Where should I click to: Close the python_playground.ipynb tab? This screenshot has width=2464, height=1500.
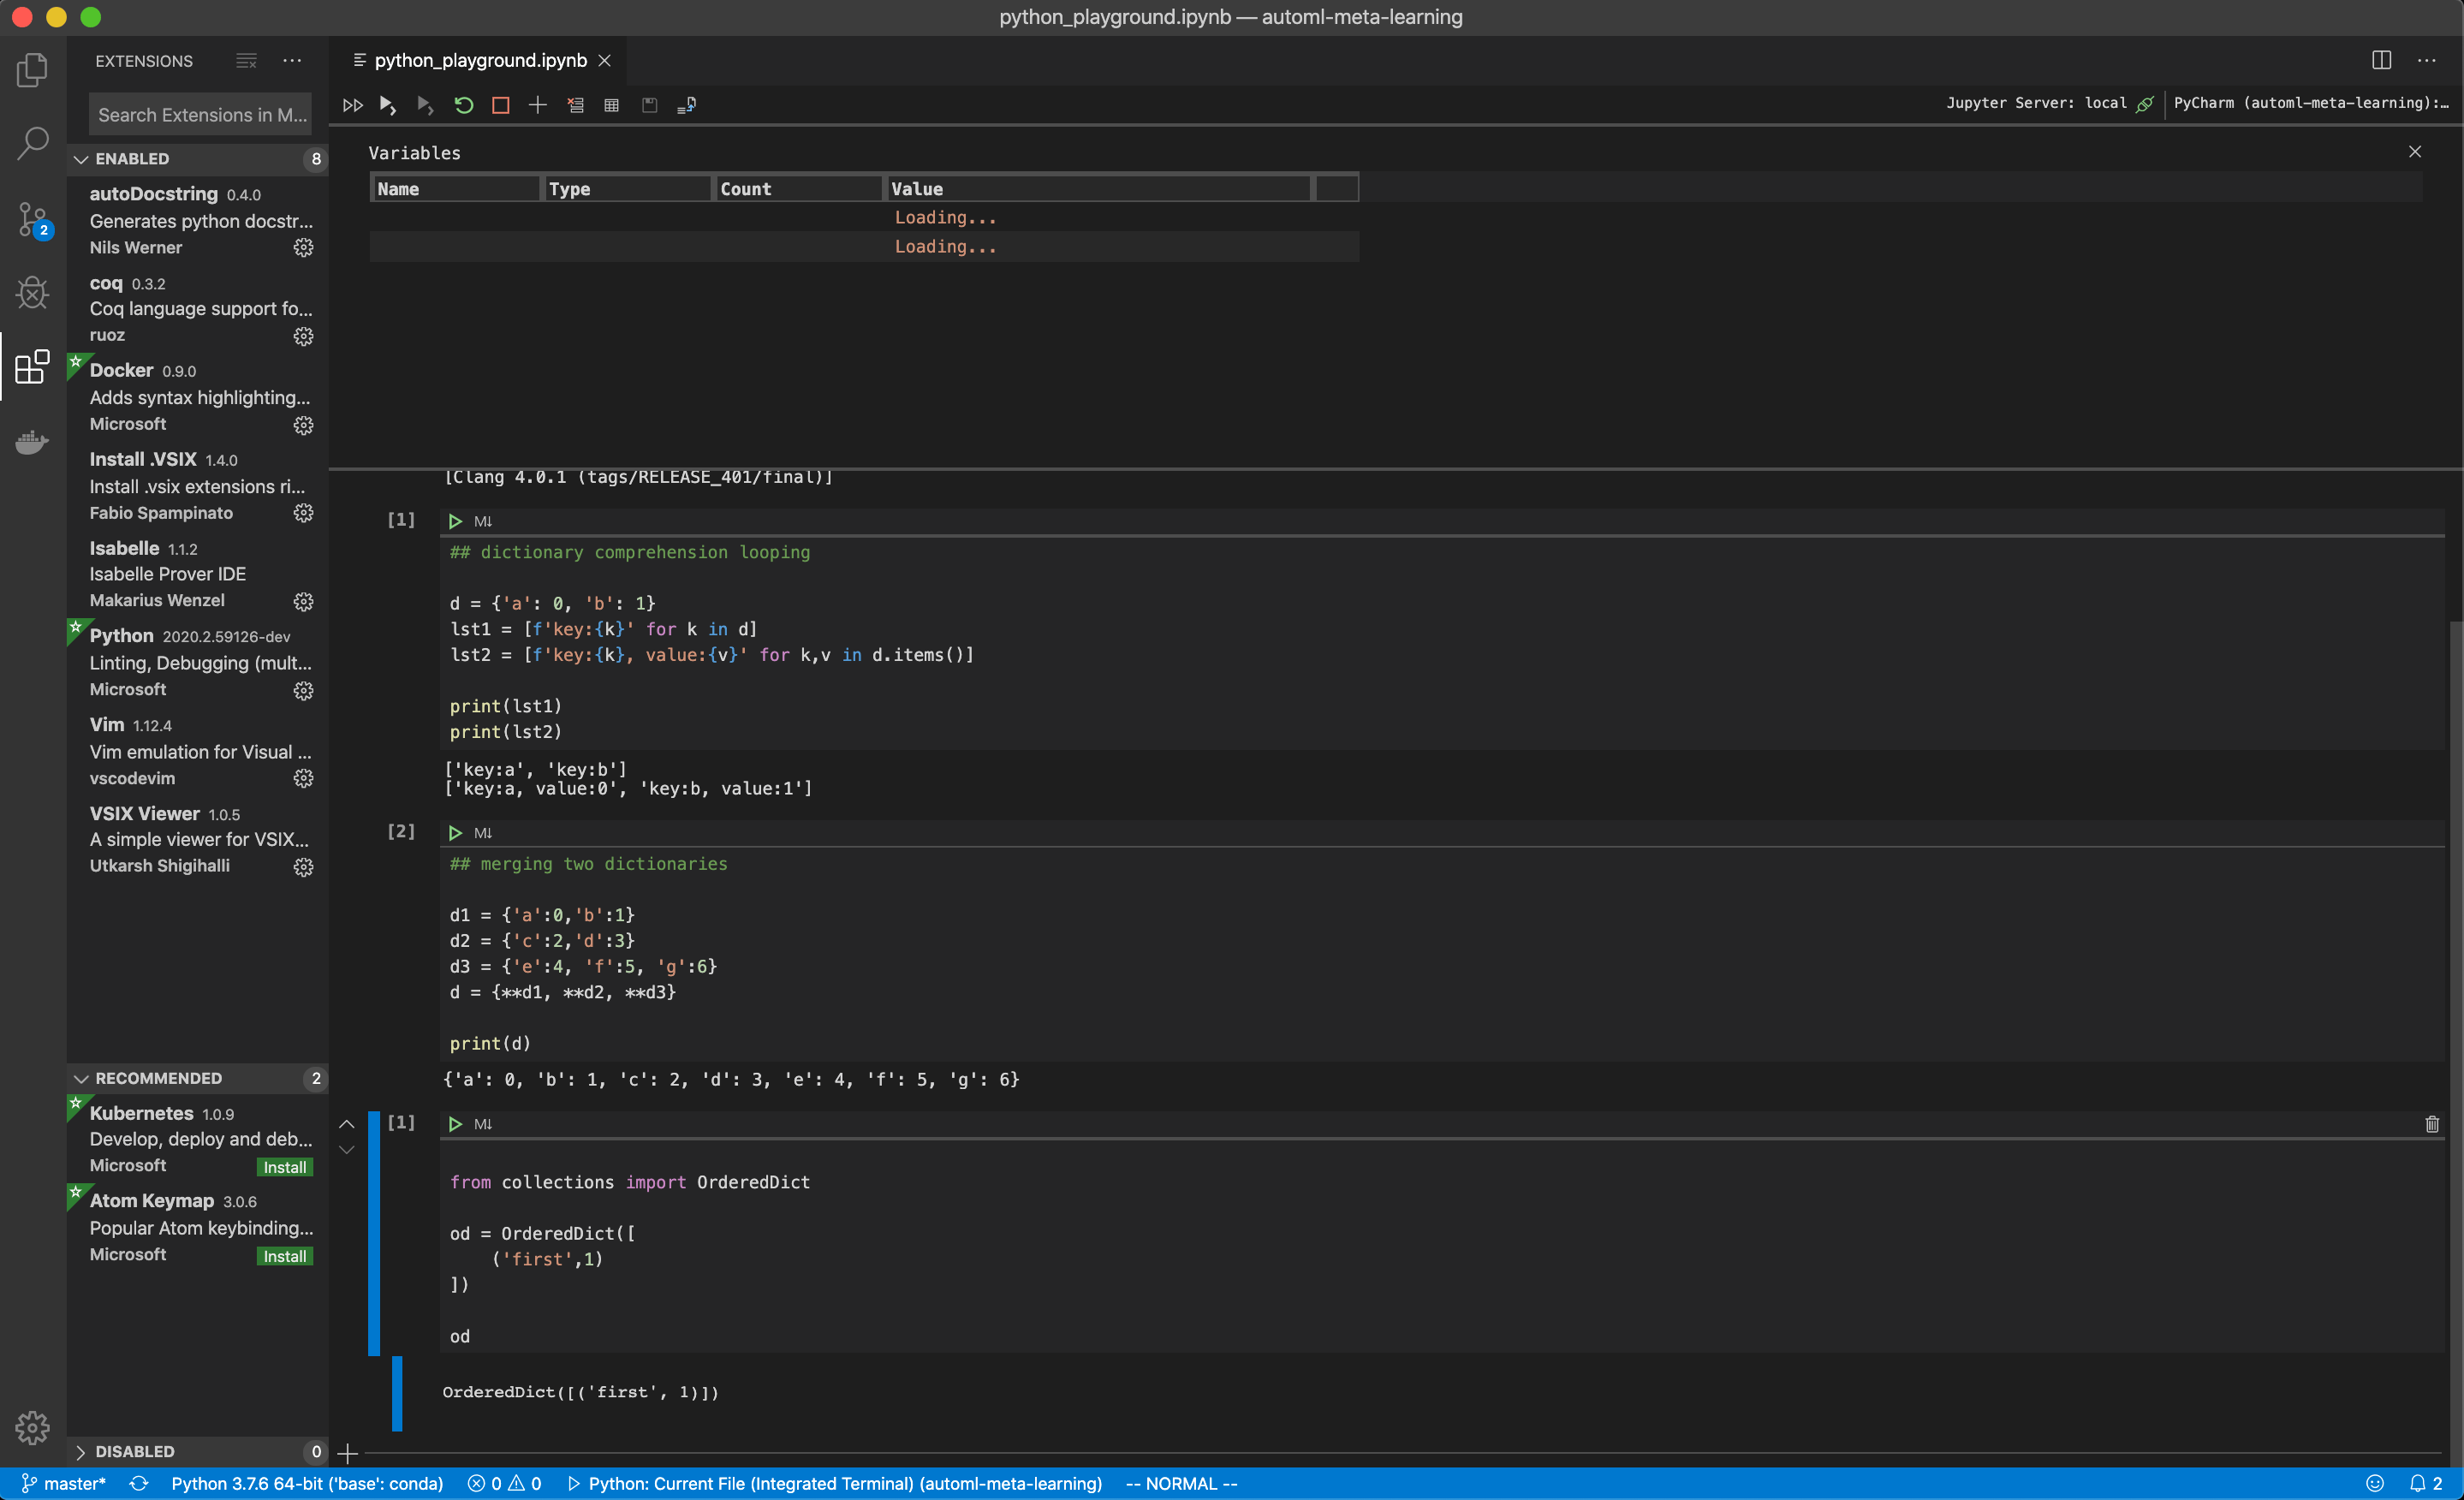coord(604,60)
